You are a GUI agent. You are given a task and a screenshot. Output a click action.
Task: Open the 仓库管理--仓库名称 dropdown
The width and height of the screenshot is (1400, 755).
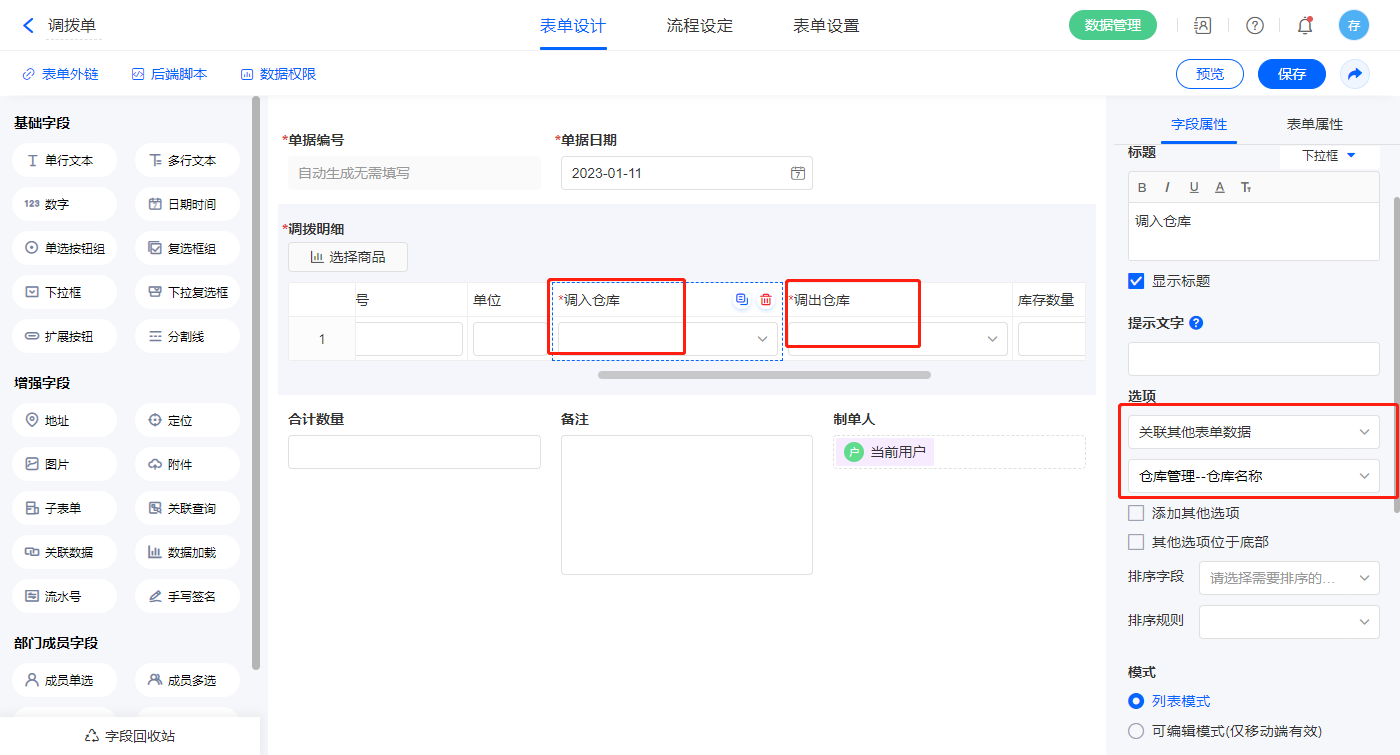click(x=1253, y=476)
